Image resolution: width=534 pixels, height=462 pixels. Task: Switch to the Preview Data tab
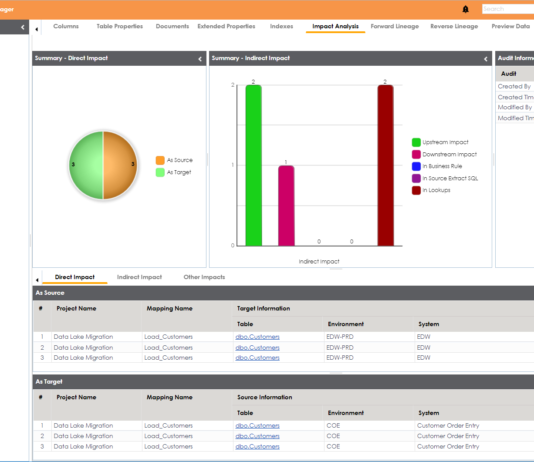pos(511,26)
